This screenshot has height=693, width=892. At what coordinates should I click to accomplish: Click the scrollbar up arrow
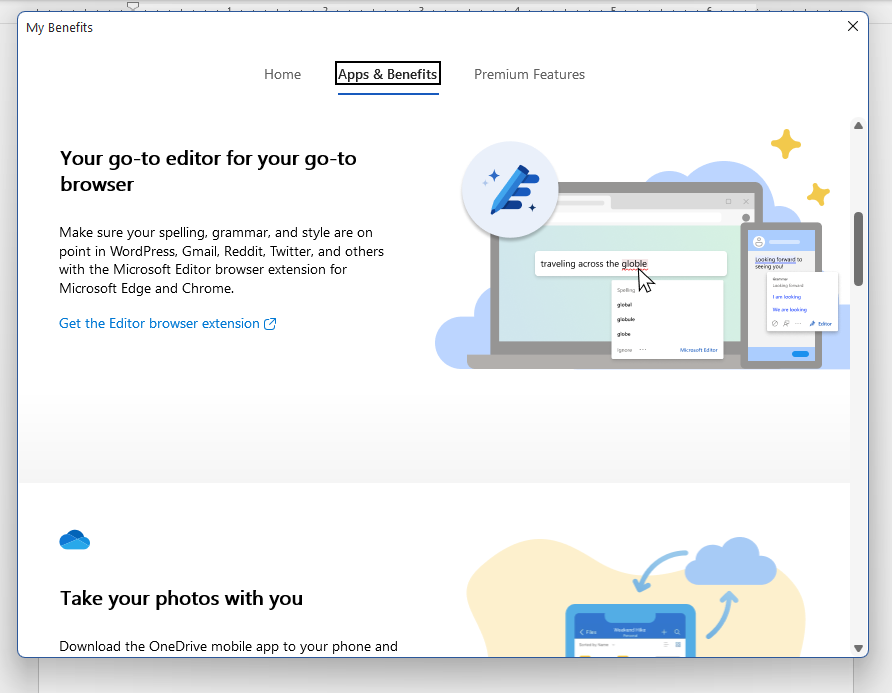[858, 126]
